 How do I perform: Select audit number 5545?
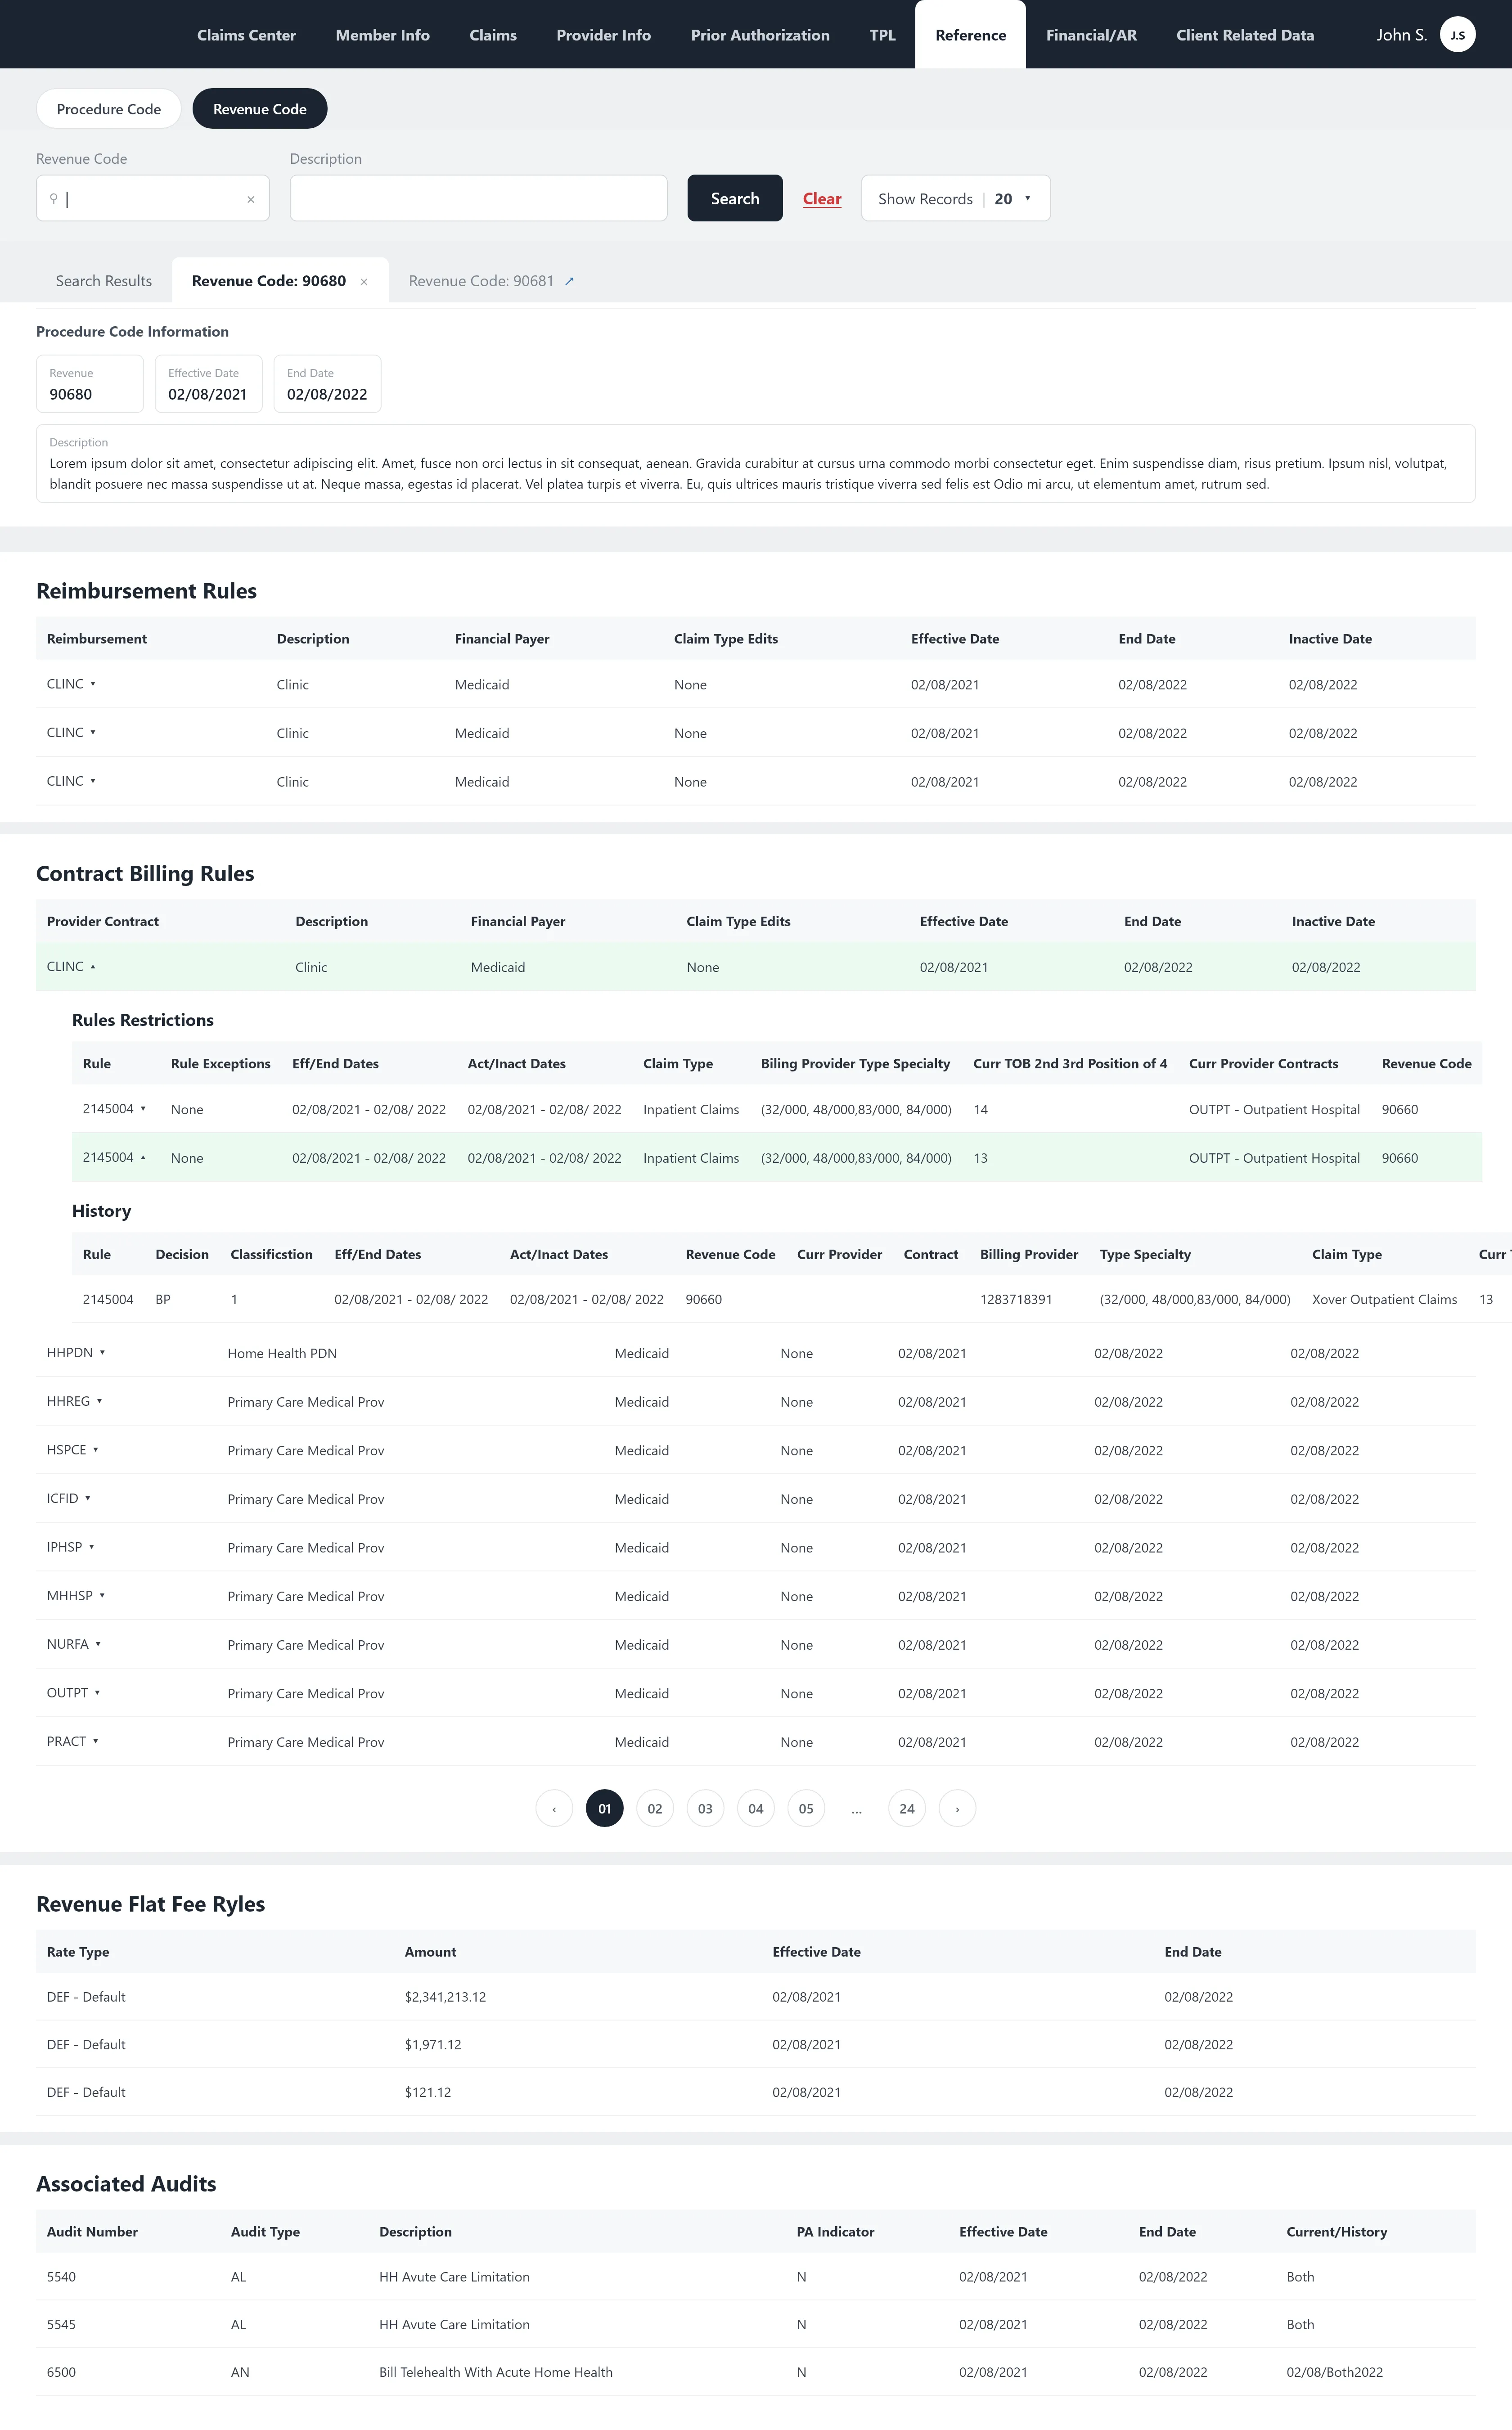point(61,2325)
